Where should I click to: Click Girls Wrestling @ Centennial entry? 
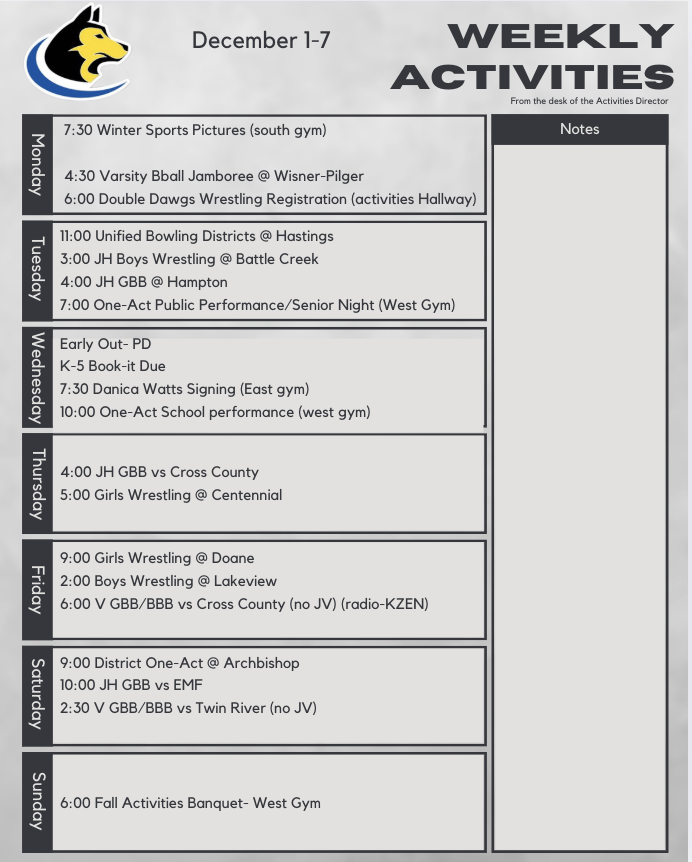click(x=171, y=495)
